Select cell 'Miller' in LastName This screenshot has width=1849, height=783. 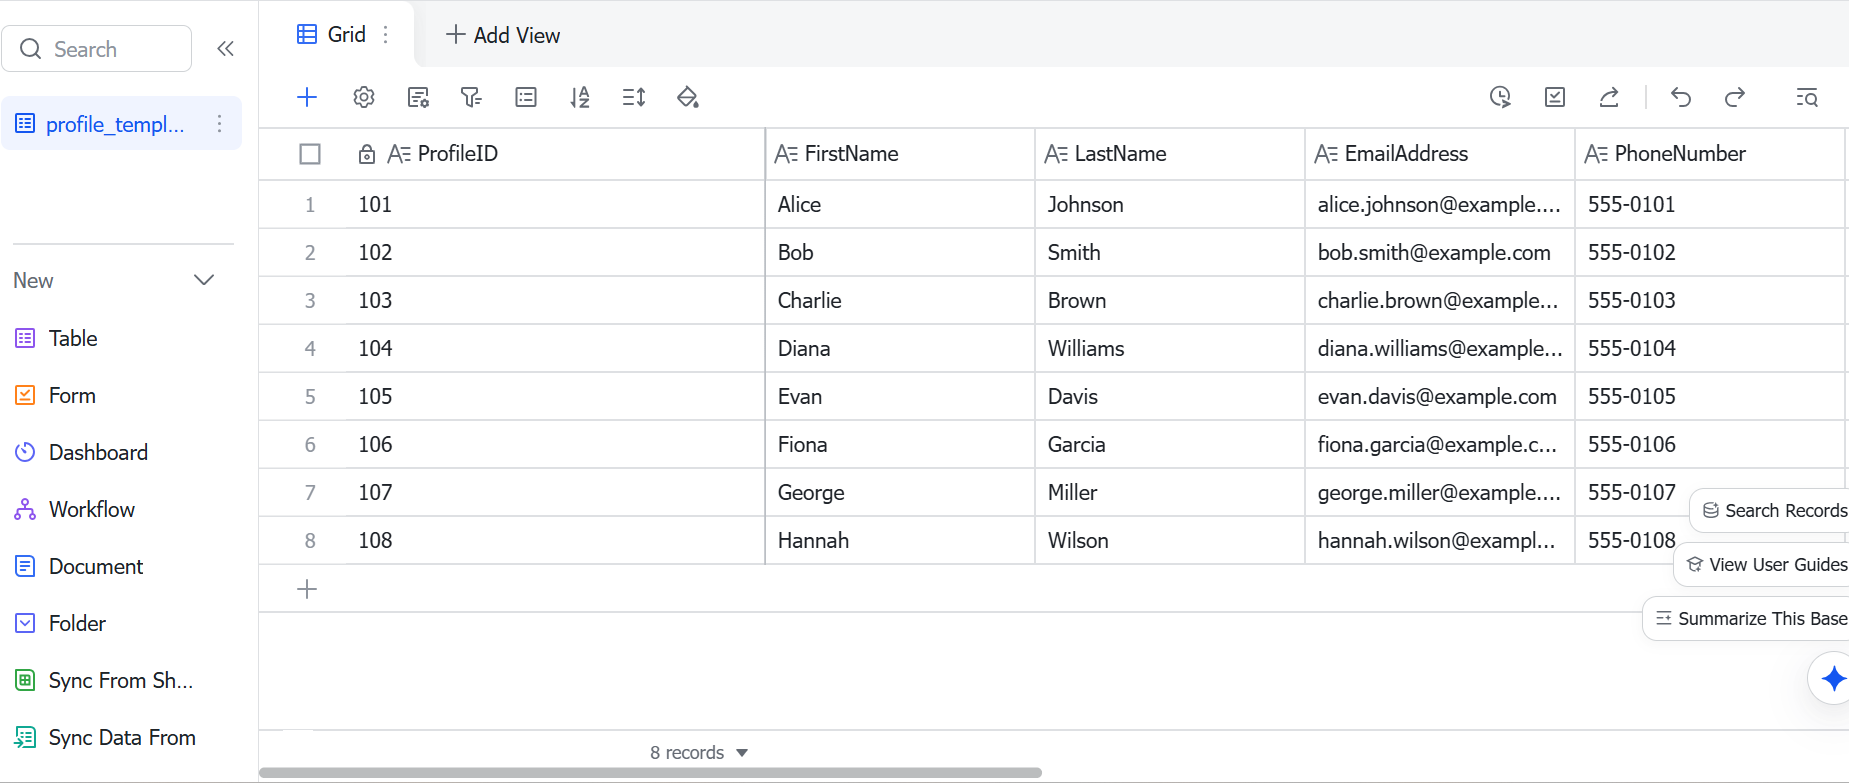(1170, 492)
